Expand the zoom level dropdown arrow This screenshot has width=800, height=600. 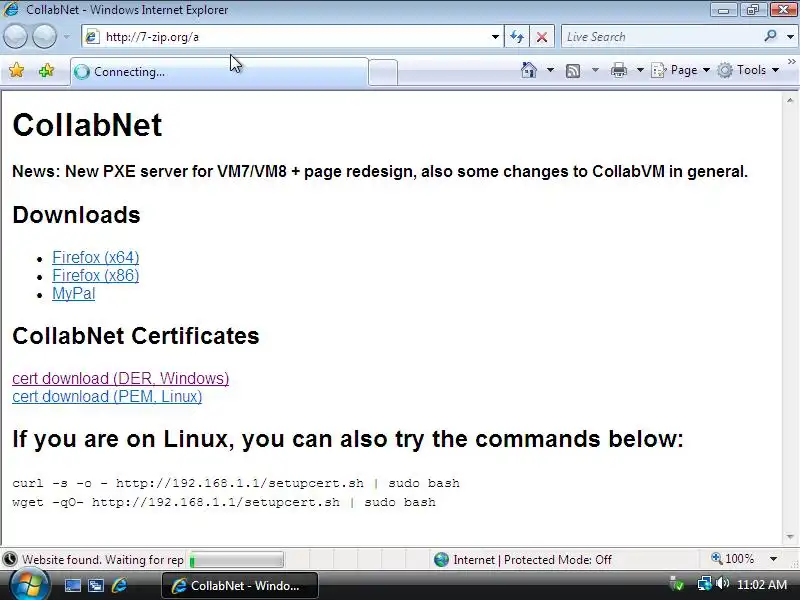tap(773, 559)
